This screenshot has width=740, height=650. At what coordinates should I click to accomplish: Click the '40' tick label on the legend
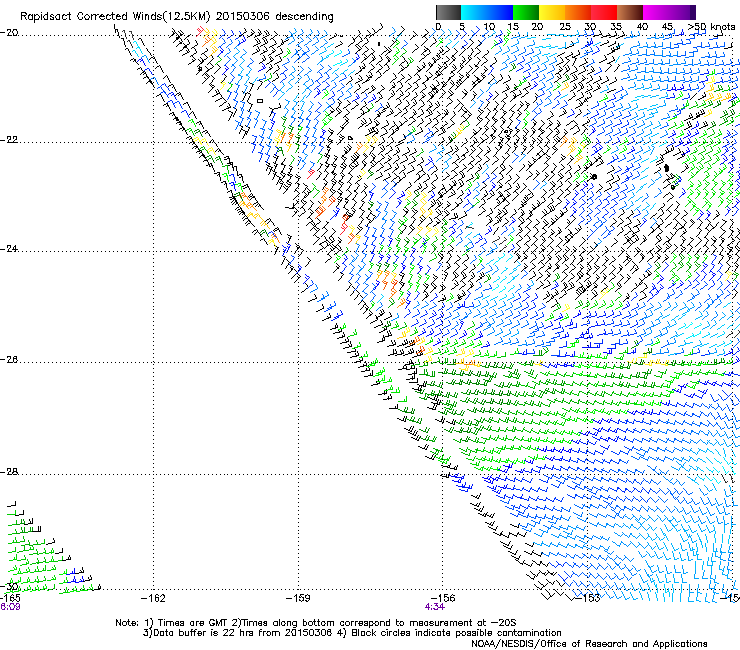(642, 27)
